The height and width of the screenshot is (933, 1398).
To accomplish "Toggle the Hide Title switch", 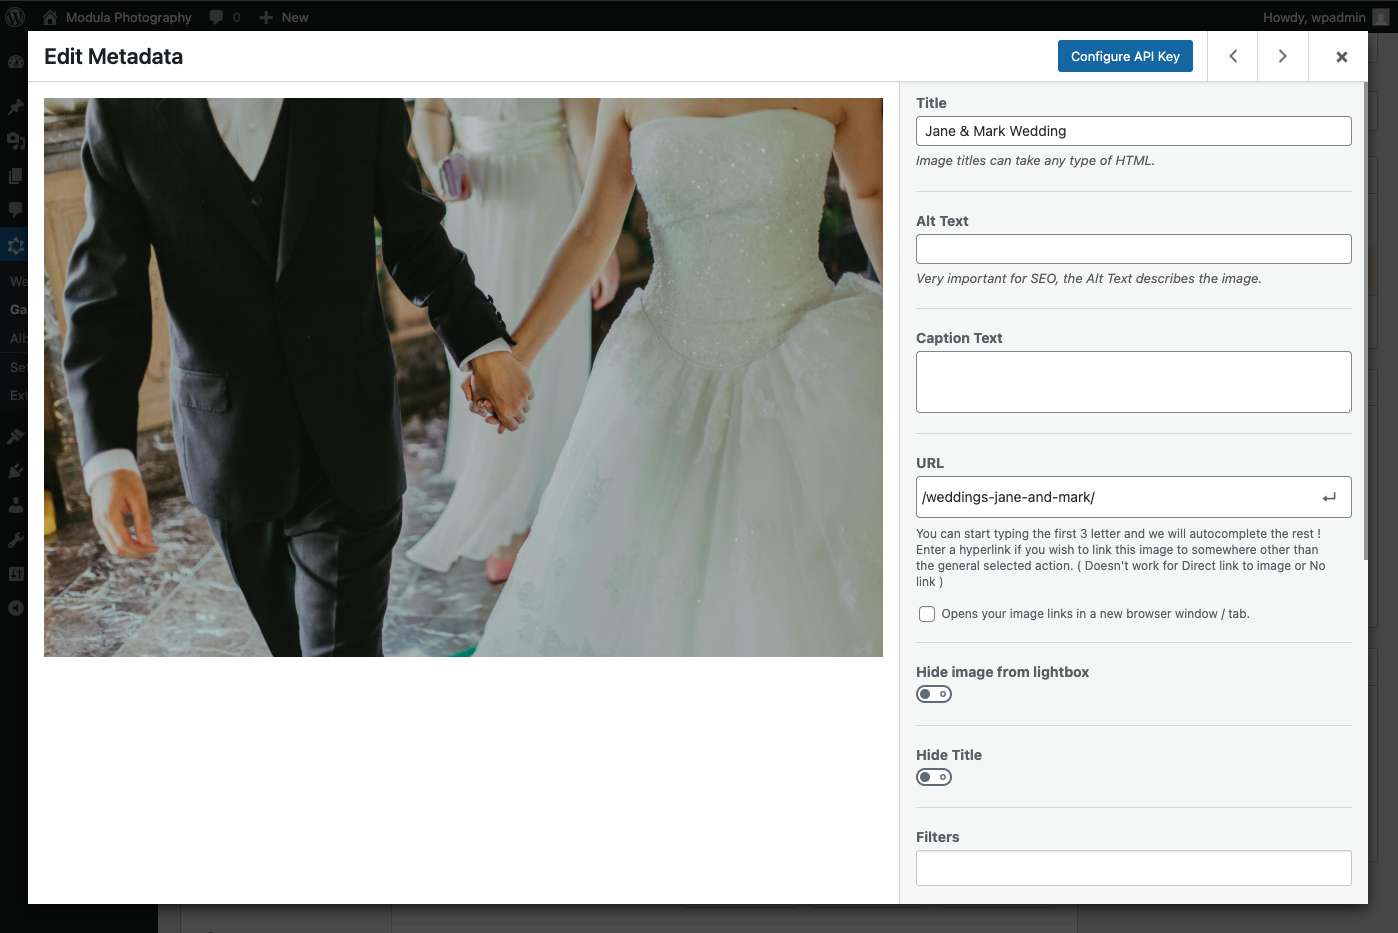I will point(934,777).
